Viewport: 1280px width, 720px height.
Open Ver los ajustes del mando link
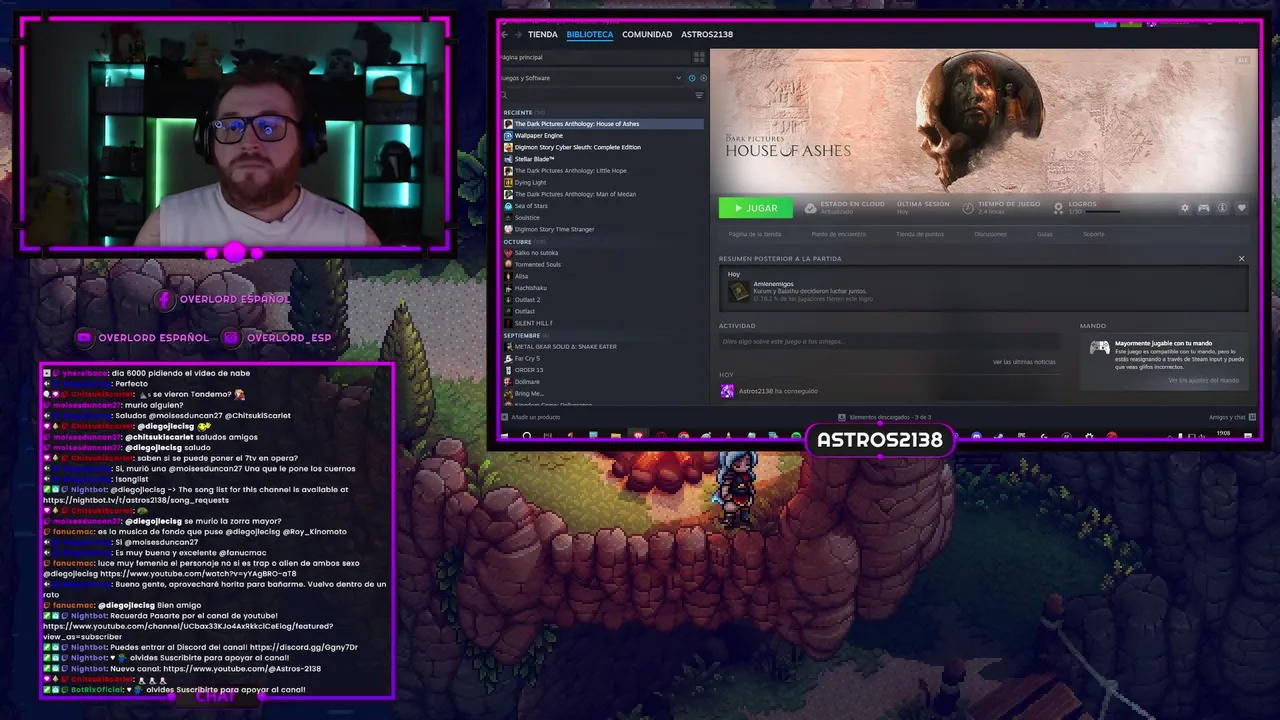click(1204, 380)
